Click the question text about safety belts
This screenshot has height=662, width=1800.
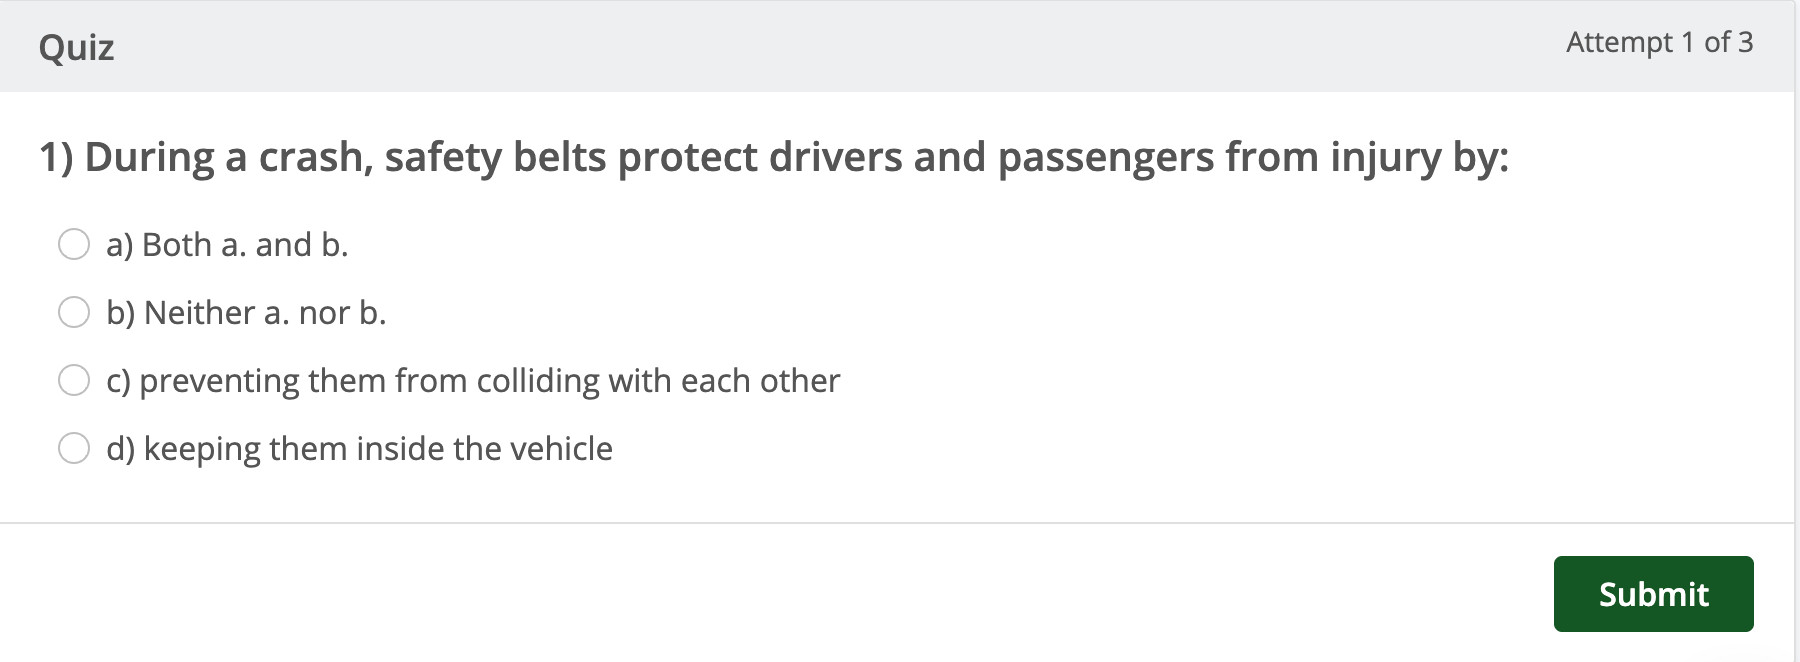(x=774, y=158)
